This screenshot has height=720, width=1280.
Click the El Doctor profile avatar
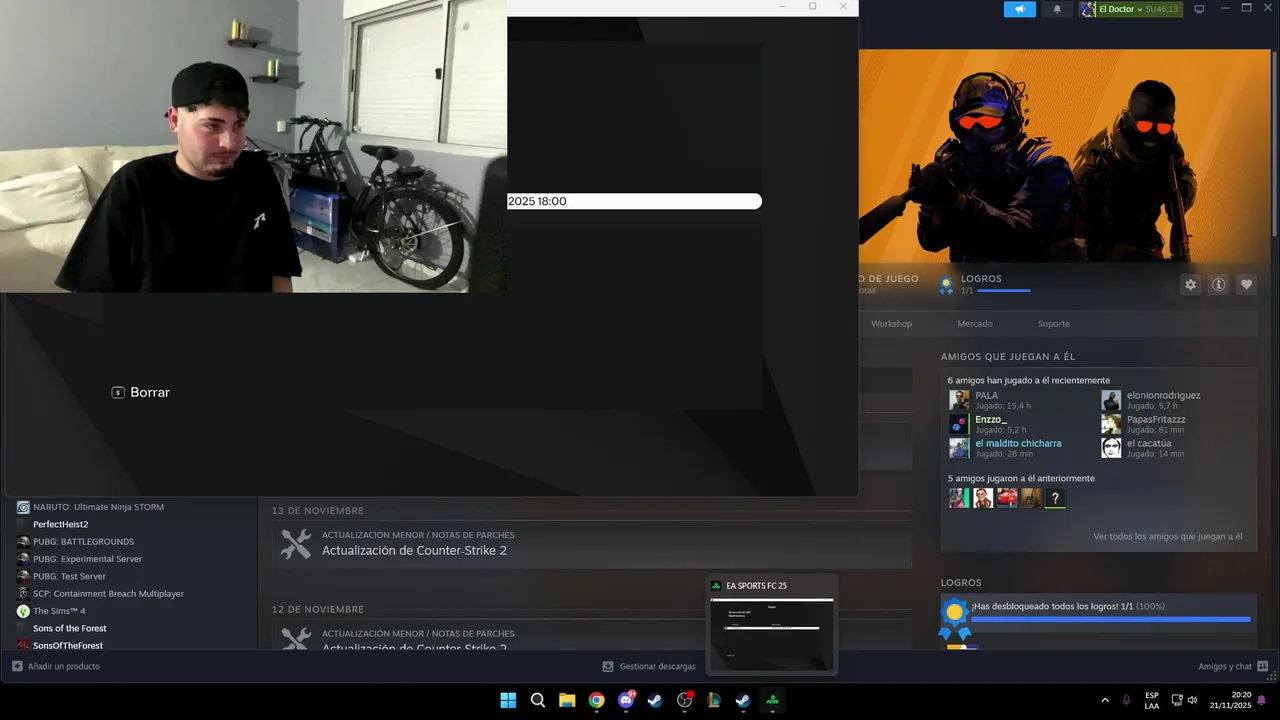[1088, 9]
